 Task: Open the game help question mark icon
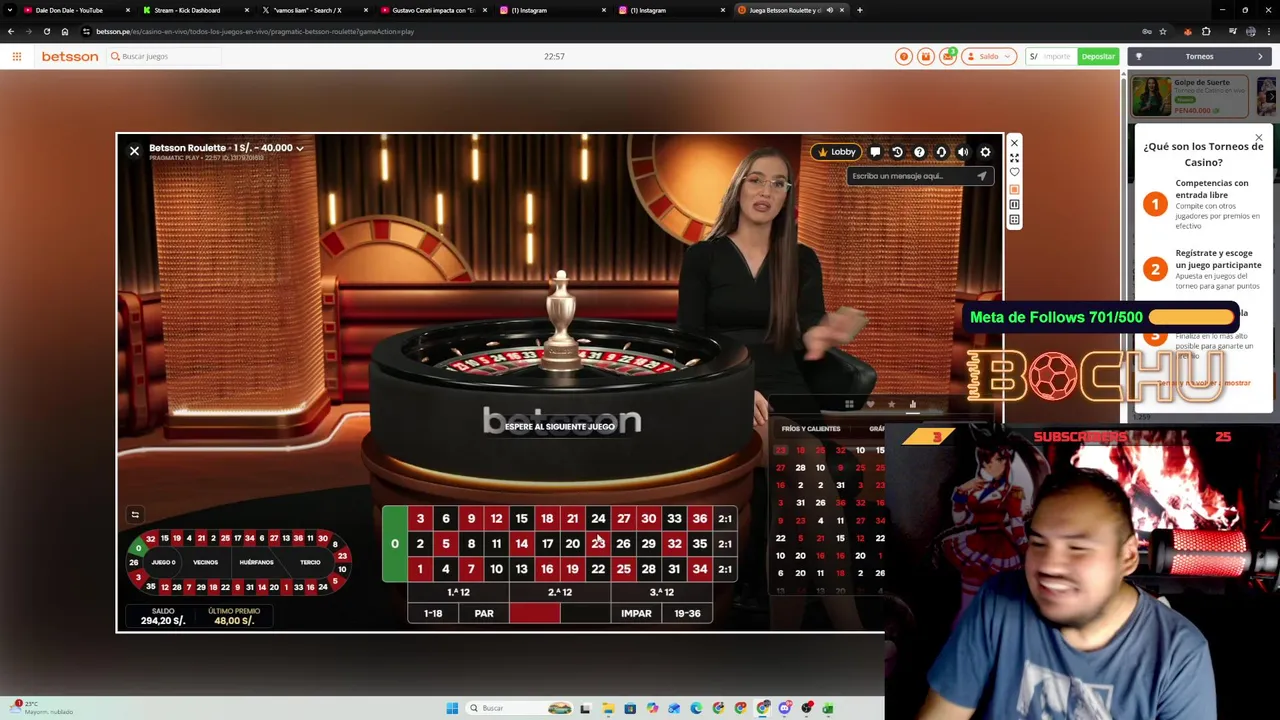coord(919,152)
